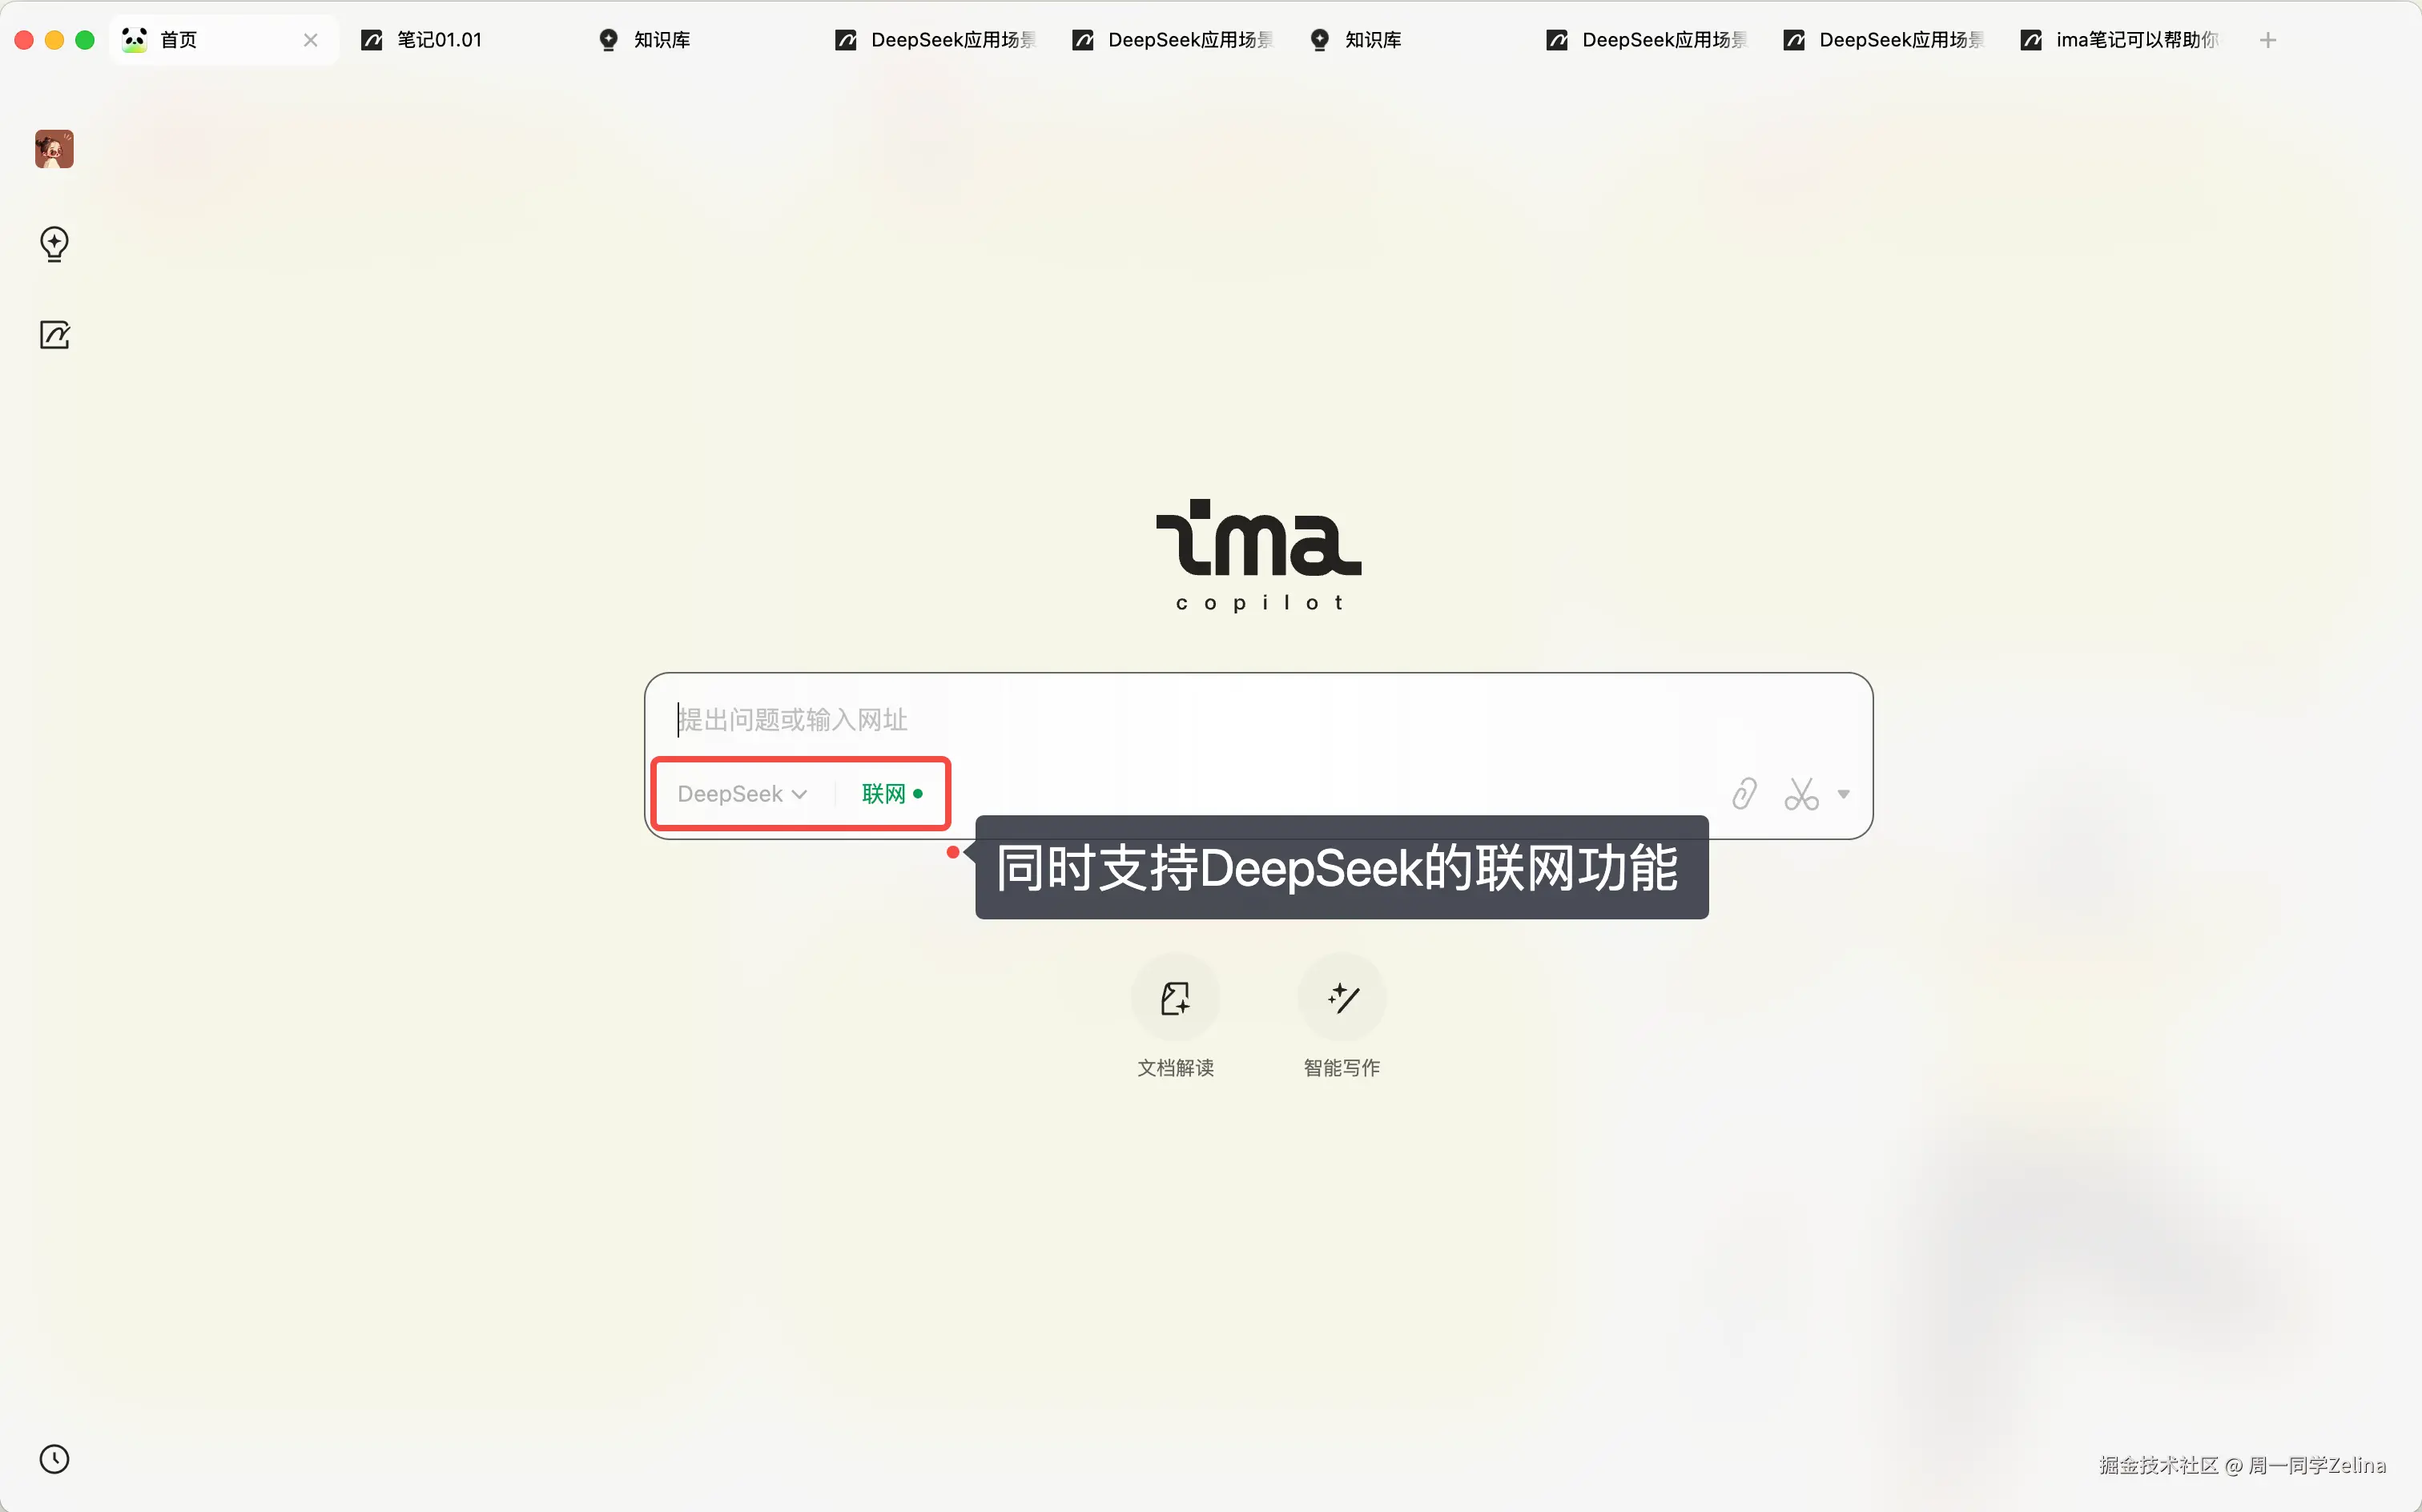Click the ima copilot logo
This screenshot has width=2422, height=1512.
point(1259,555)
